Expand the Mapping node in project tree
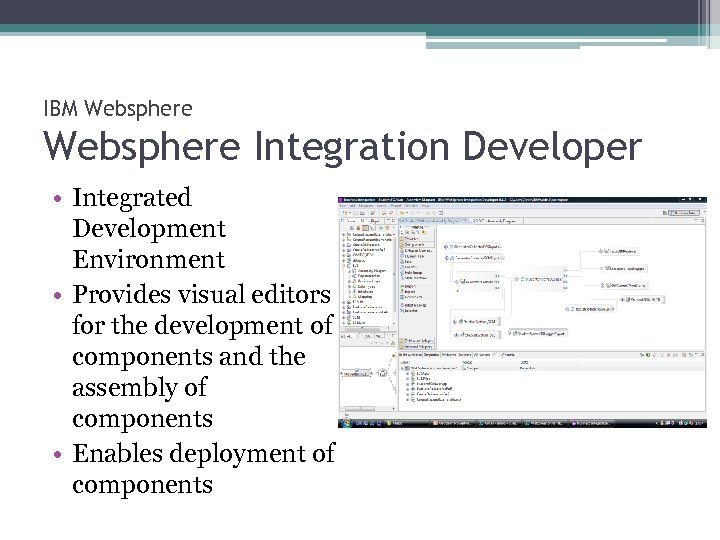 click(349, 297)
